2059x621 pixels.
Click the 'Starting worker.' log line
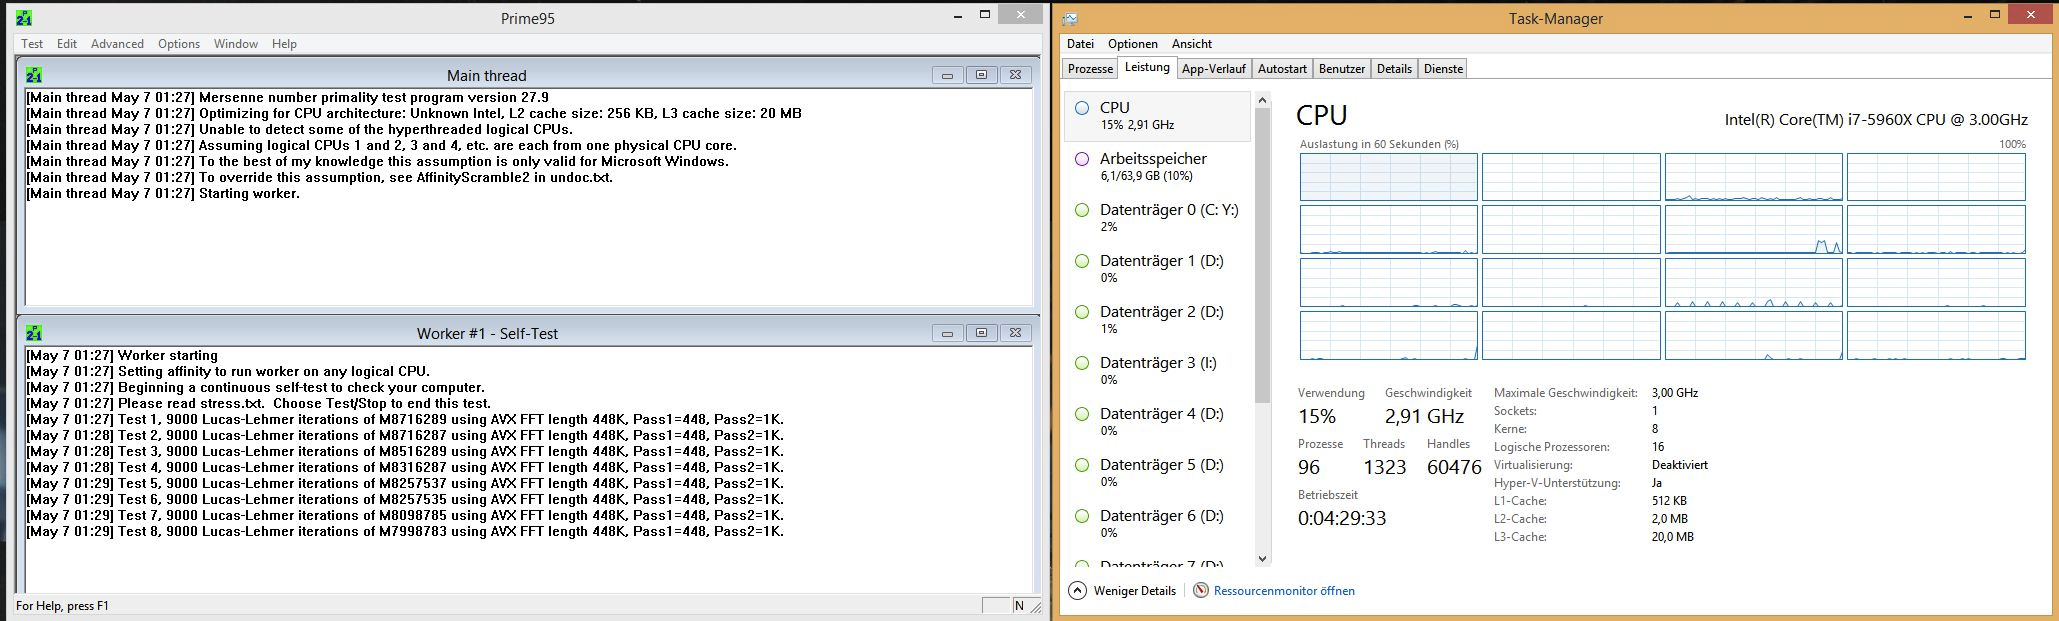(163, 194)
